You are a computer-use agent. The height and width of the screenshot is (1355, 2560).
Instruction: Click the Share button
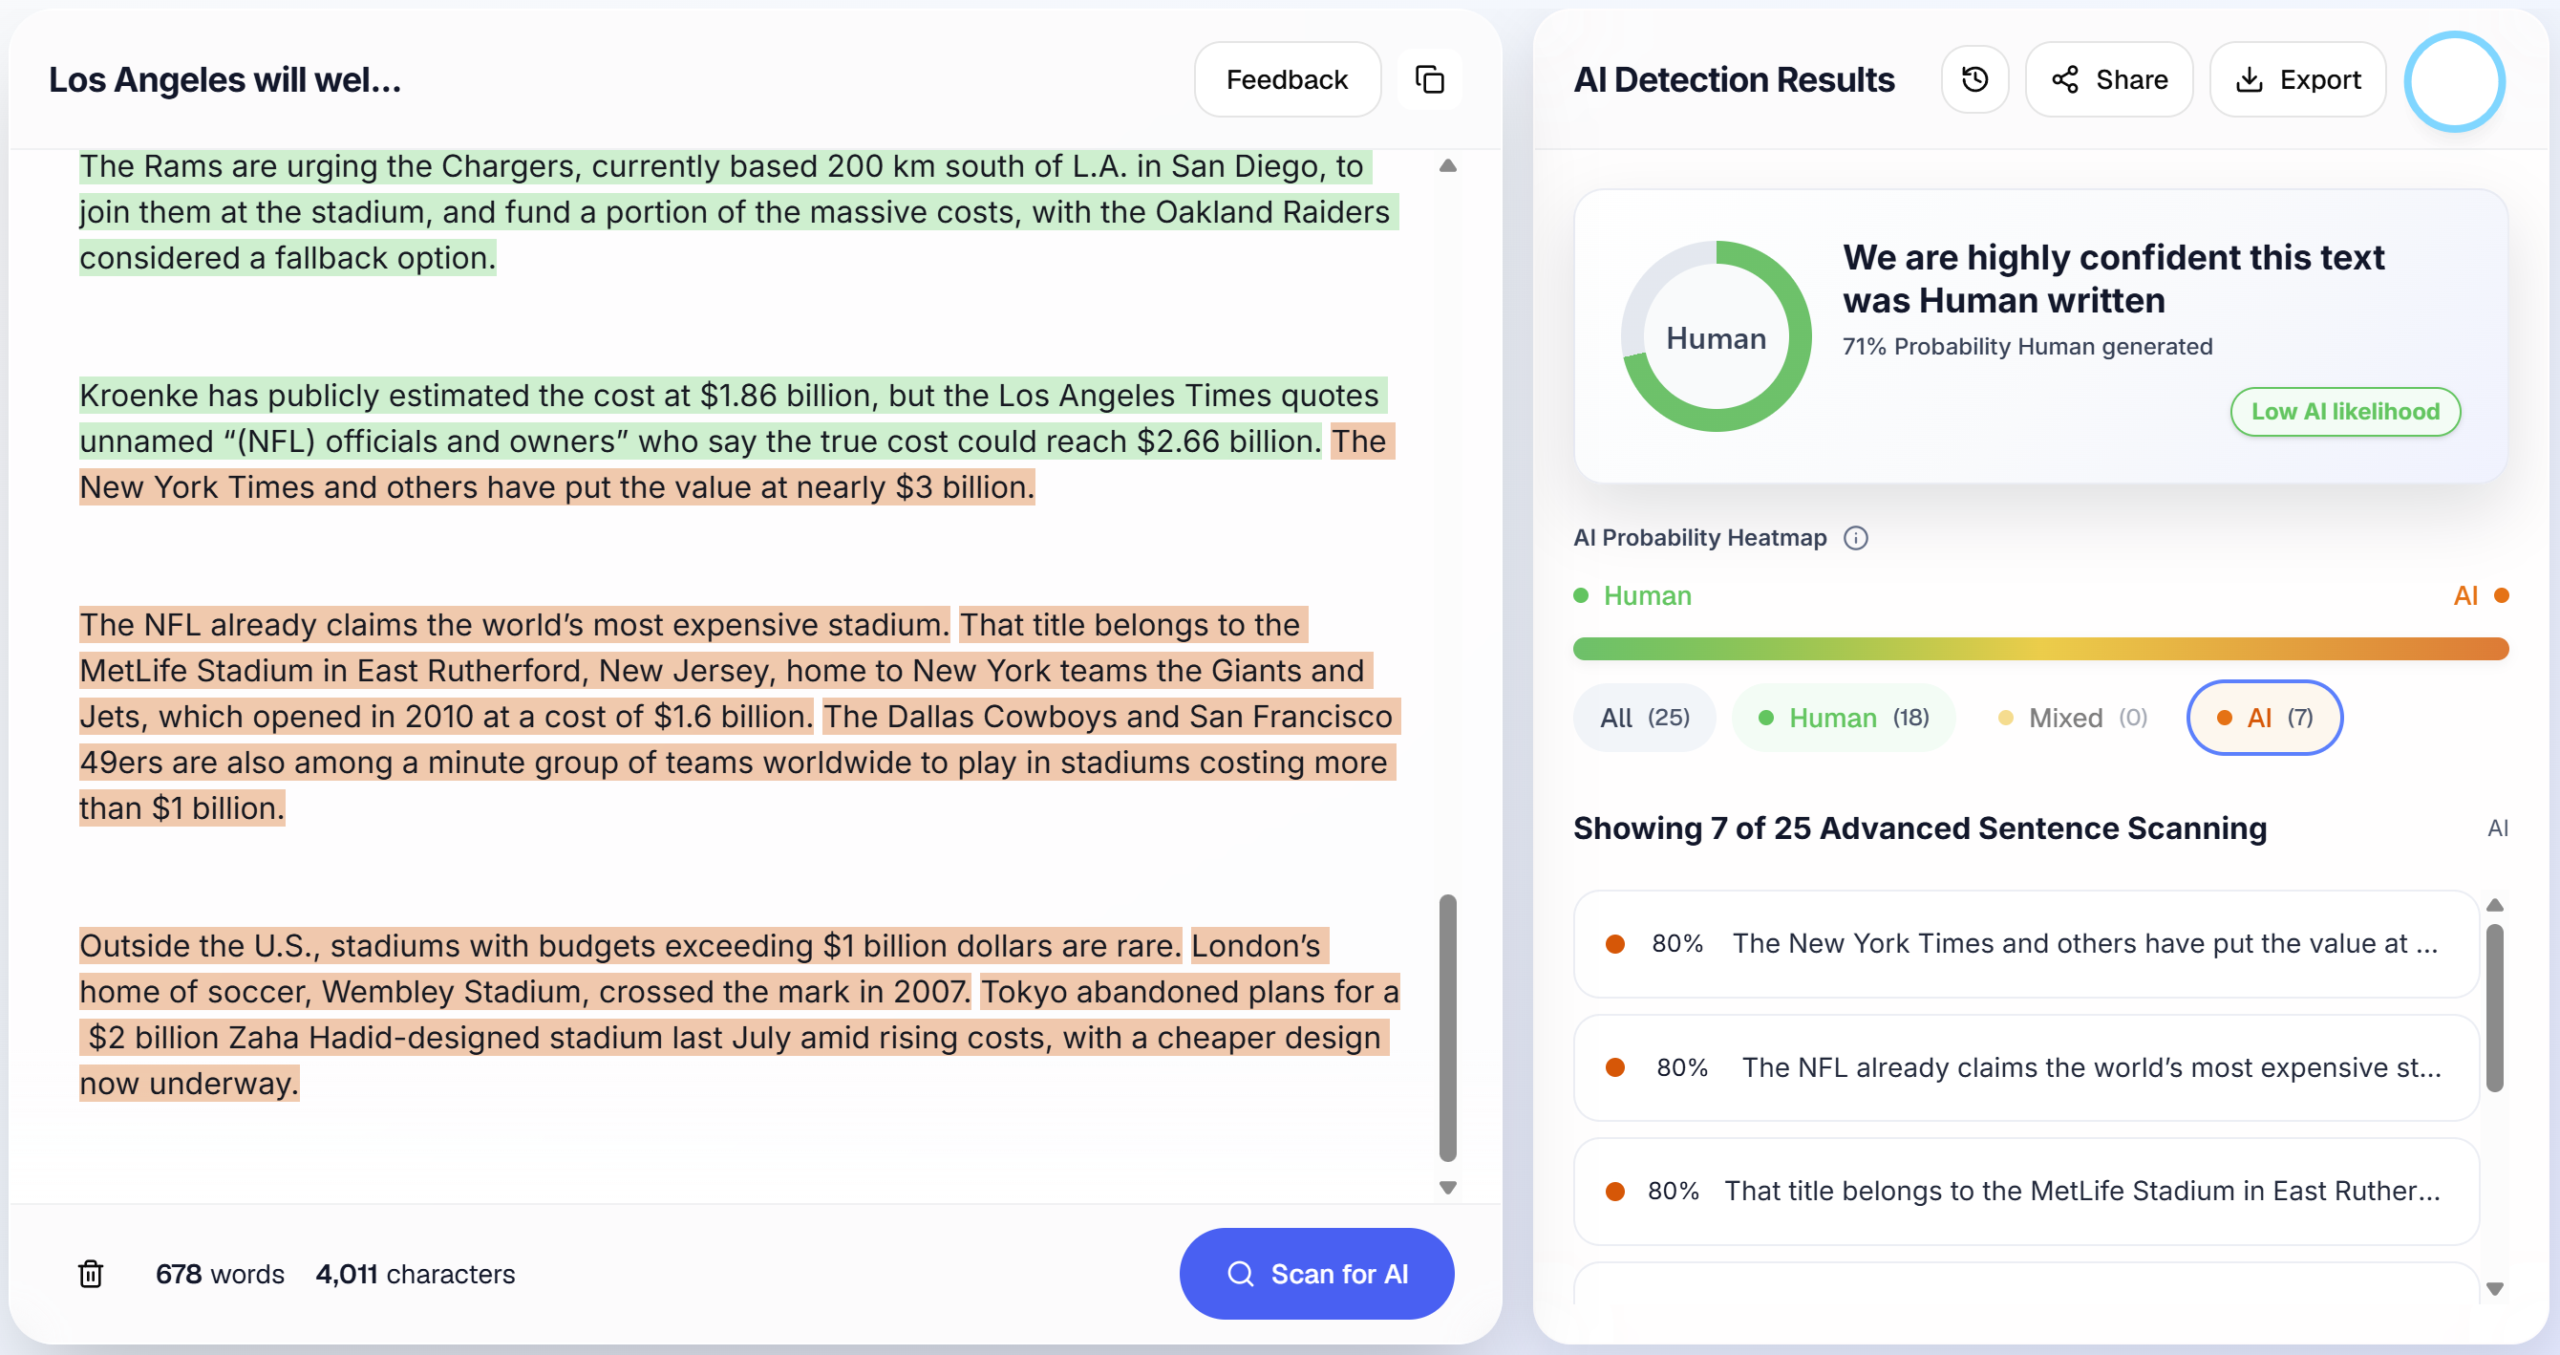click(x=2109, y=79)
